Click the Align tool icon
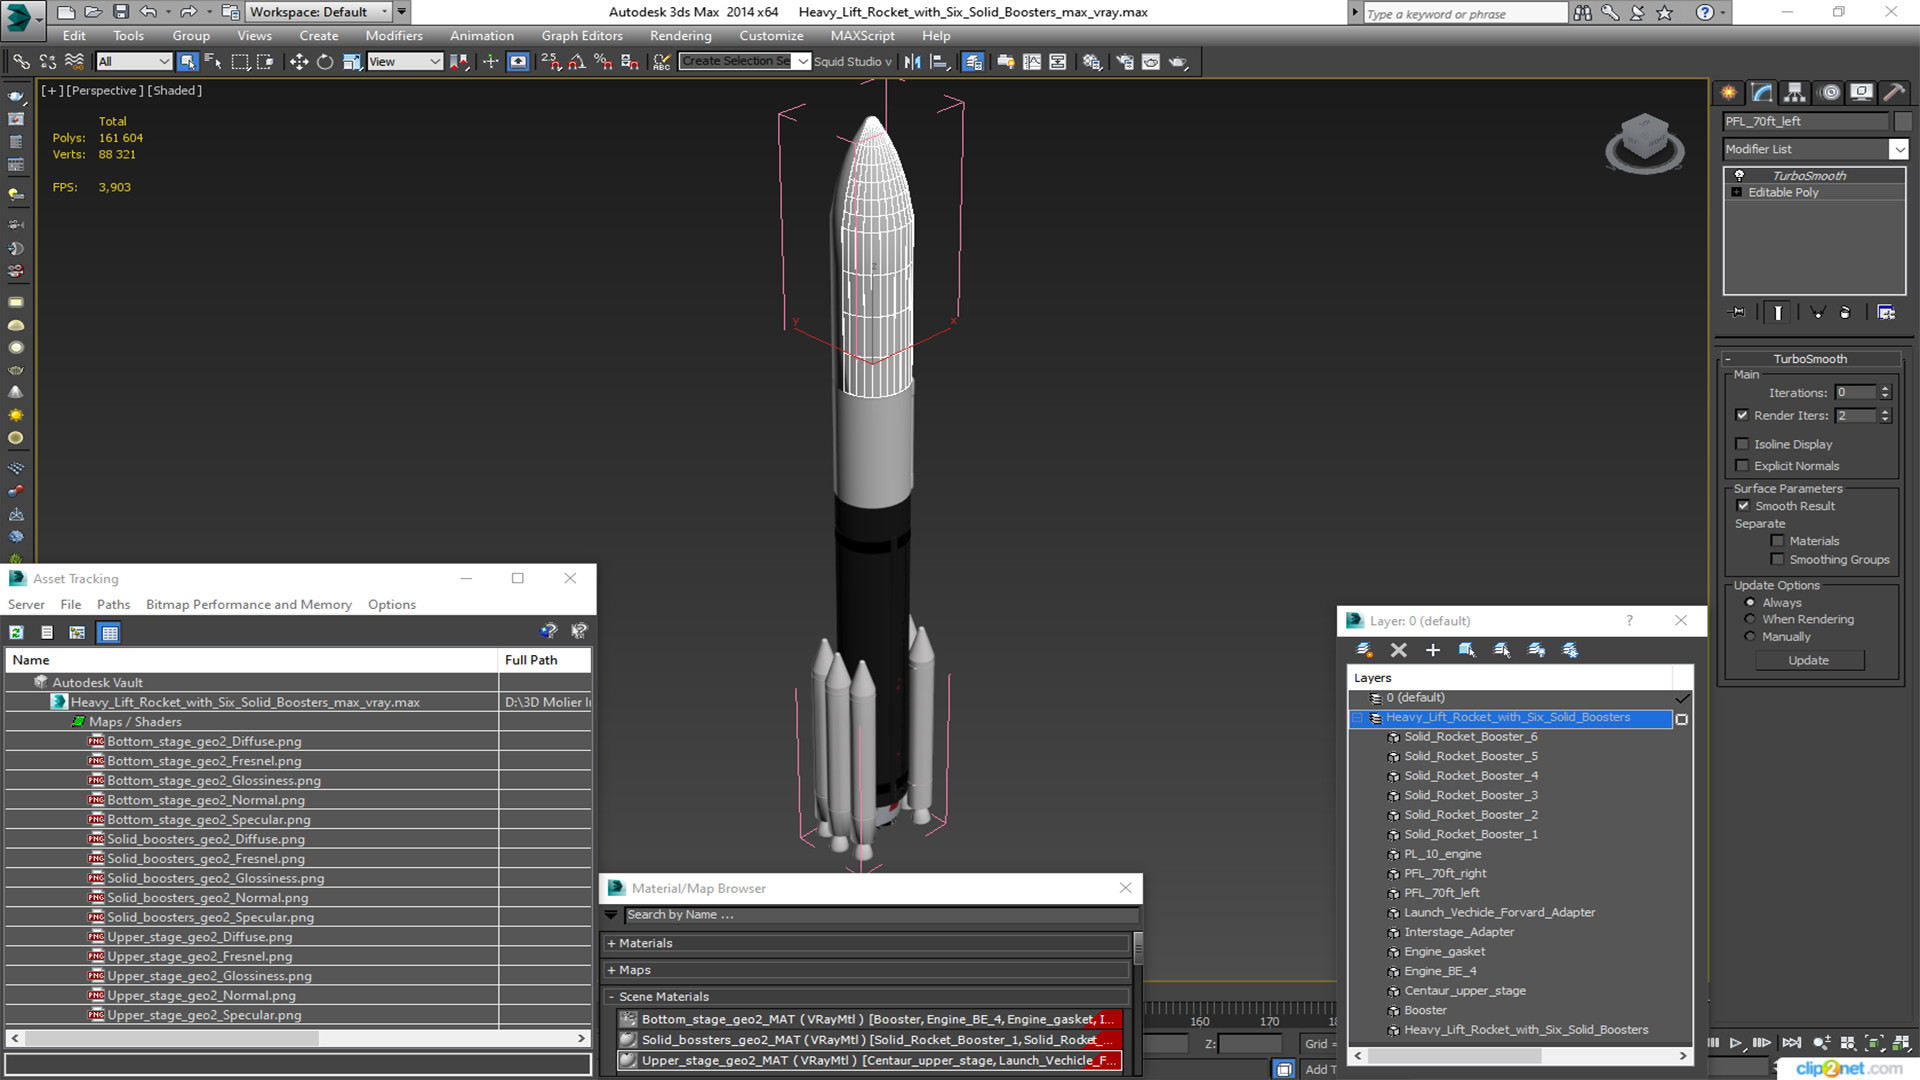The image size is (1920, 1080). point(939,62)
